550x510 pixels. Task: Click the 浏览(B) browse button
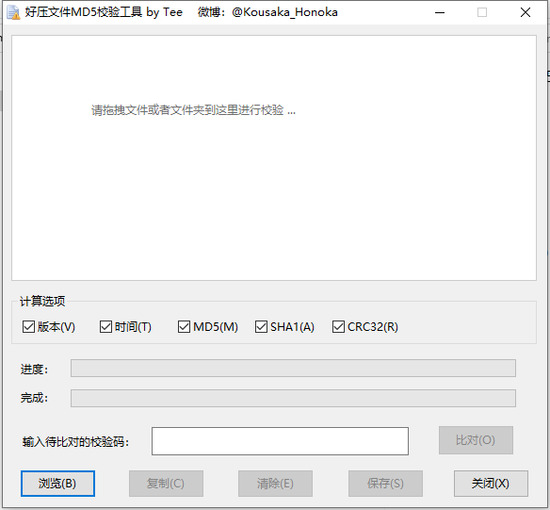click(58, 483)
